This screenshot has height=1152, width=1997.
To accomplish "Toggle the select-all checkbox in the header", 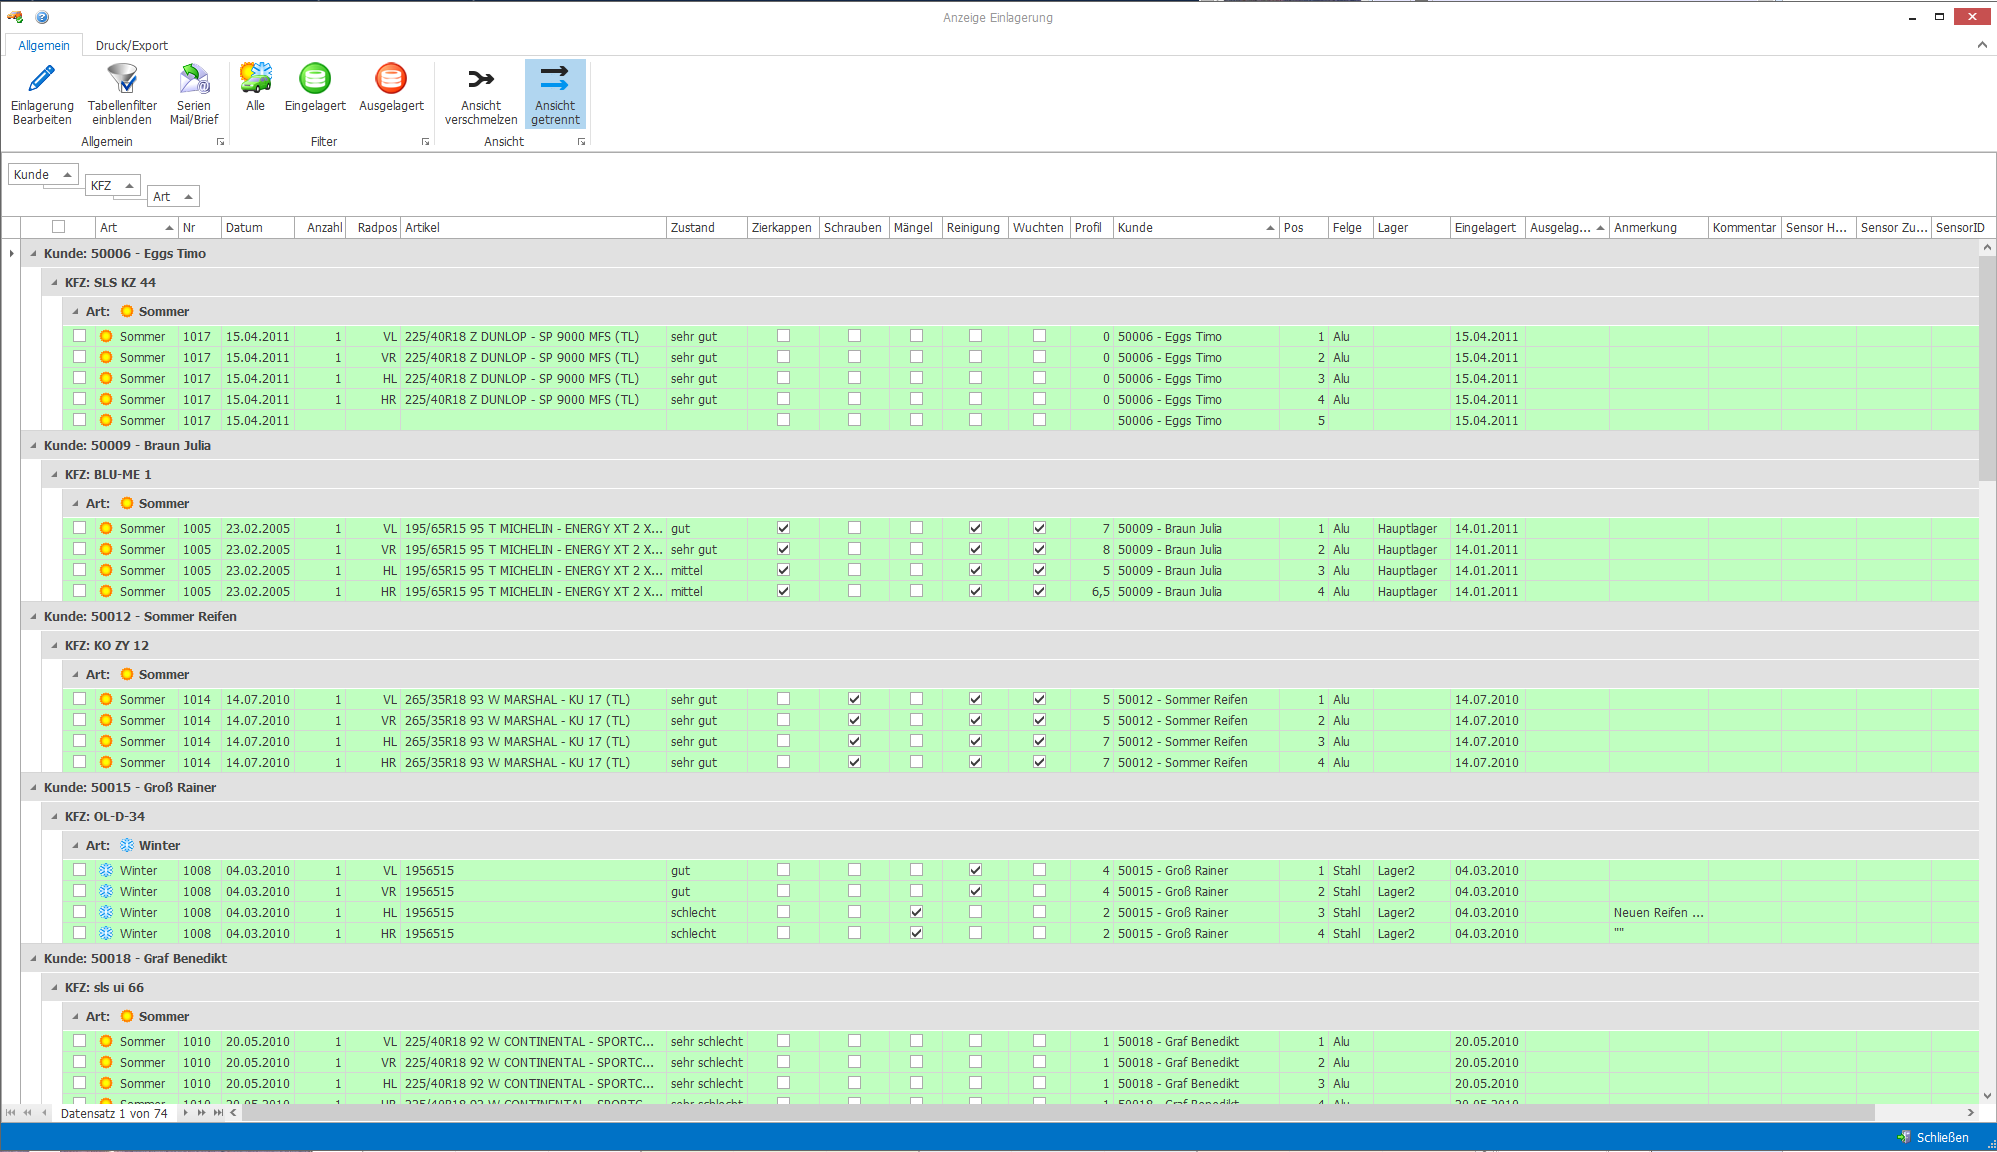I will 58,227.
